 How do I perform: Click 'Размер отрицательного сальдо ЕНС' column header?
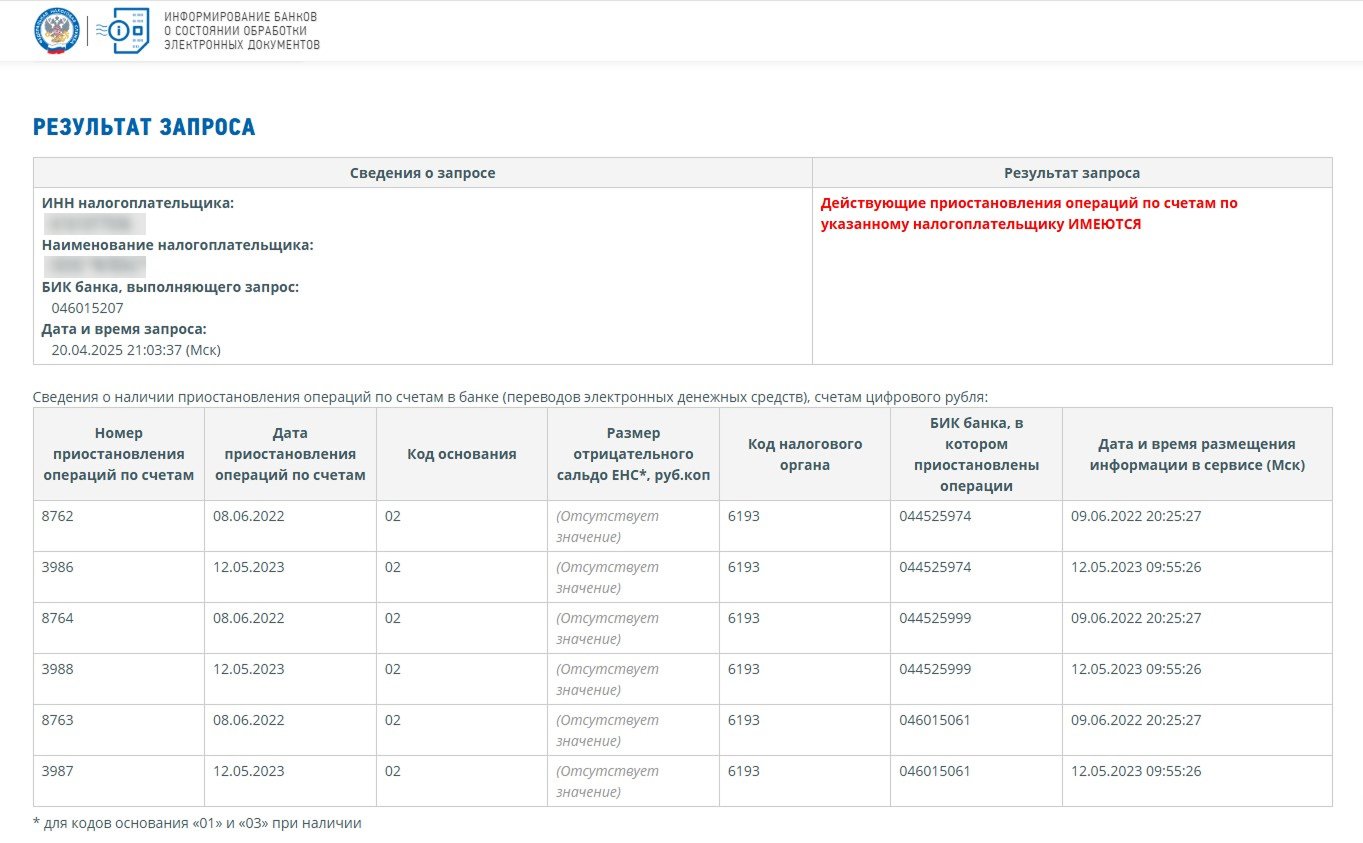click(633, 454)
